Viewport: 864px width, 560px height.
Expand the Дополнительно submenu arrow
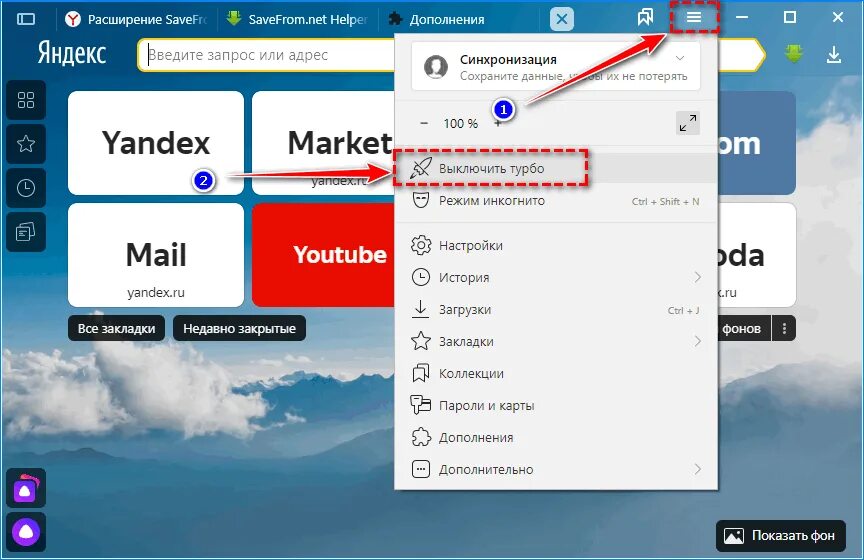point(698,469)
